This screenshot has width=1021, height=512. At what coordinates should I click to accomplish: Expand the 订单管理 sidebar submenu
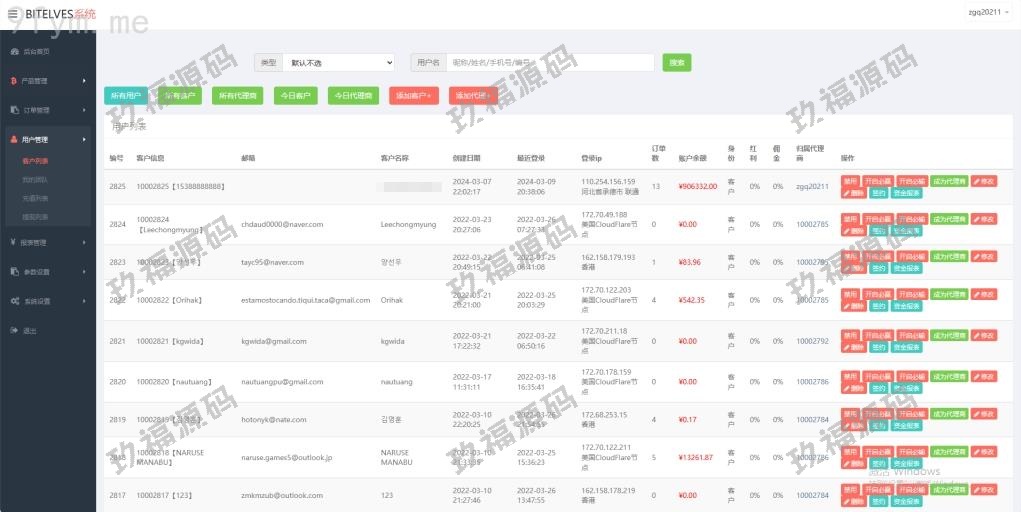(x=46, y=110)
